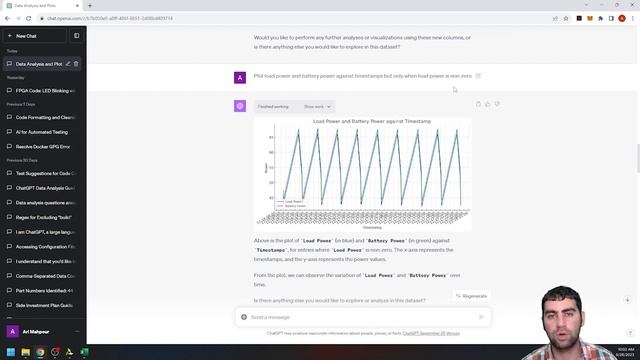Viewport: 640px width, 360px height.
Task: Open 'Resolve Docker GPG Error' chat
Action: click(x=42, y=147)
